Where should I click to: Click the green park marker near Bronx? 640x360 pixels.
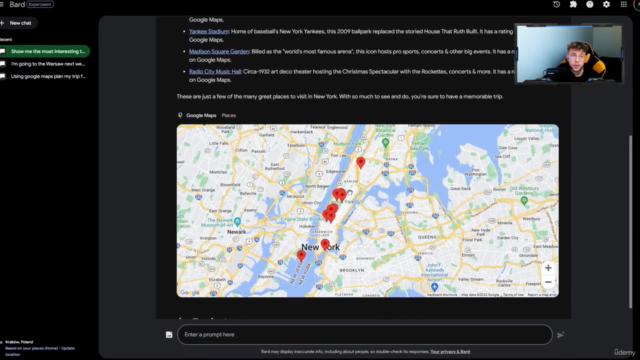(x=385, y=142)
